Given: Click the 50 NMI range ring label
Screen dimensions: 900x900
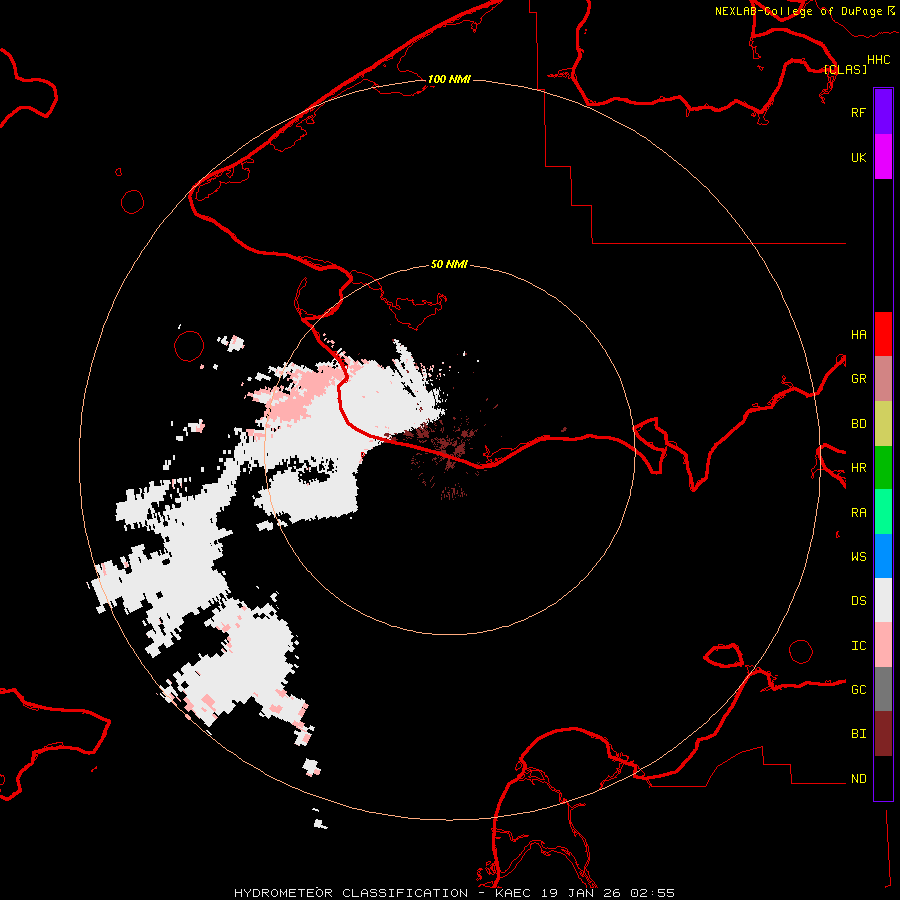Looking at the screenshot, I should coord(449,264).
